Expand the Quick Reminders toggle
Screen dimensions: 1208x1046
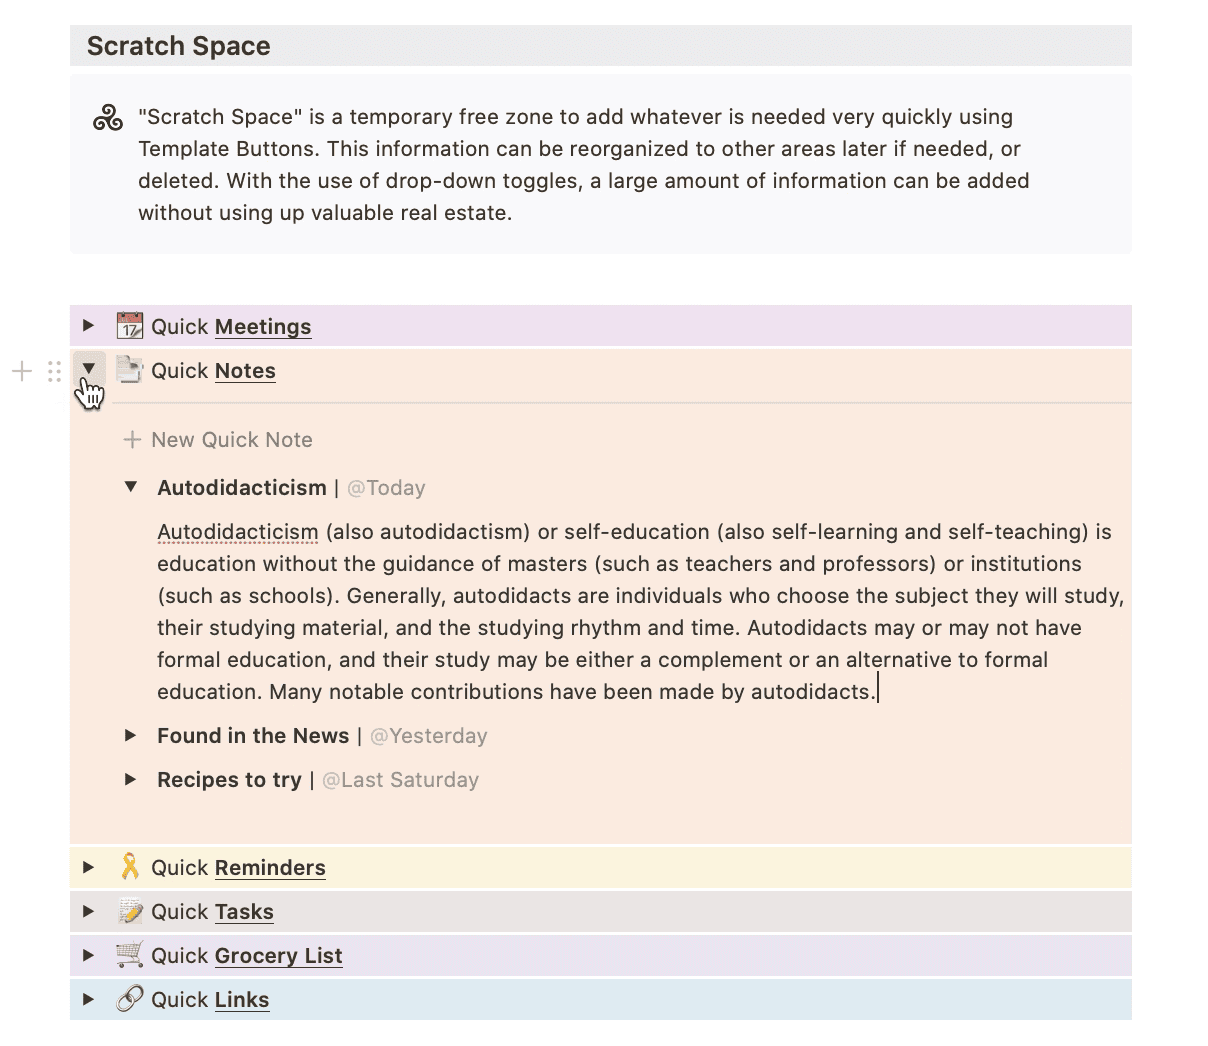pos(89,867)
